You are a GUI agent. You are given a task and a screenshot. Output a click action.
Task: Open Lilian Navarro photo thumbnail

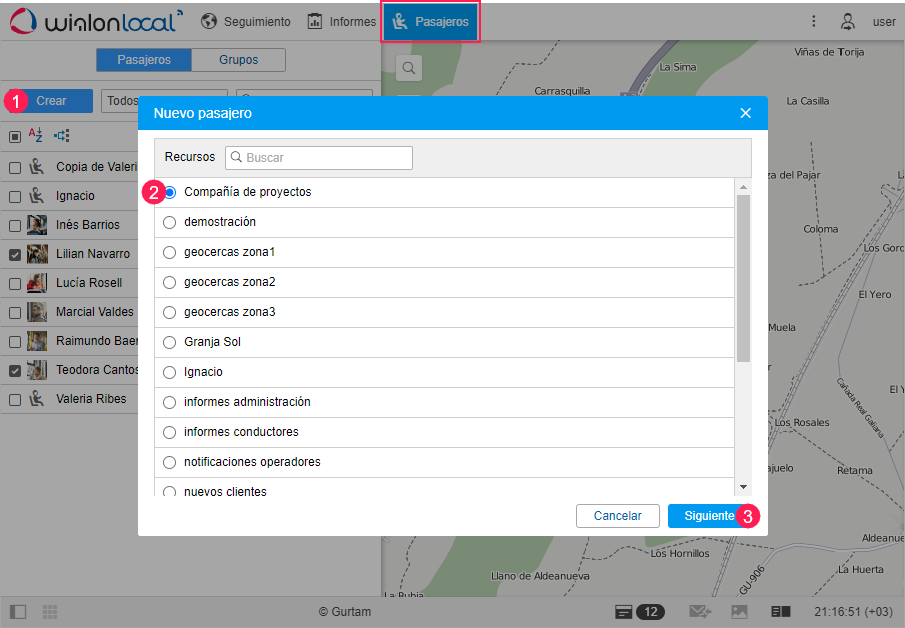[x=37, y=253]
